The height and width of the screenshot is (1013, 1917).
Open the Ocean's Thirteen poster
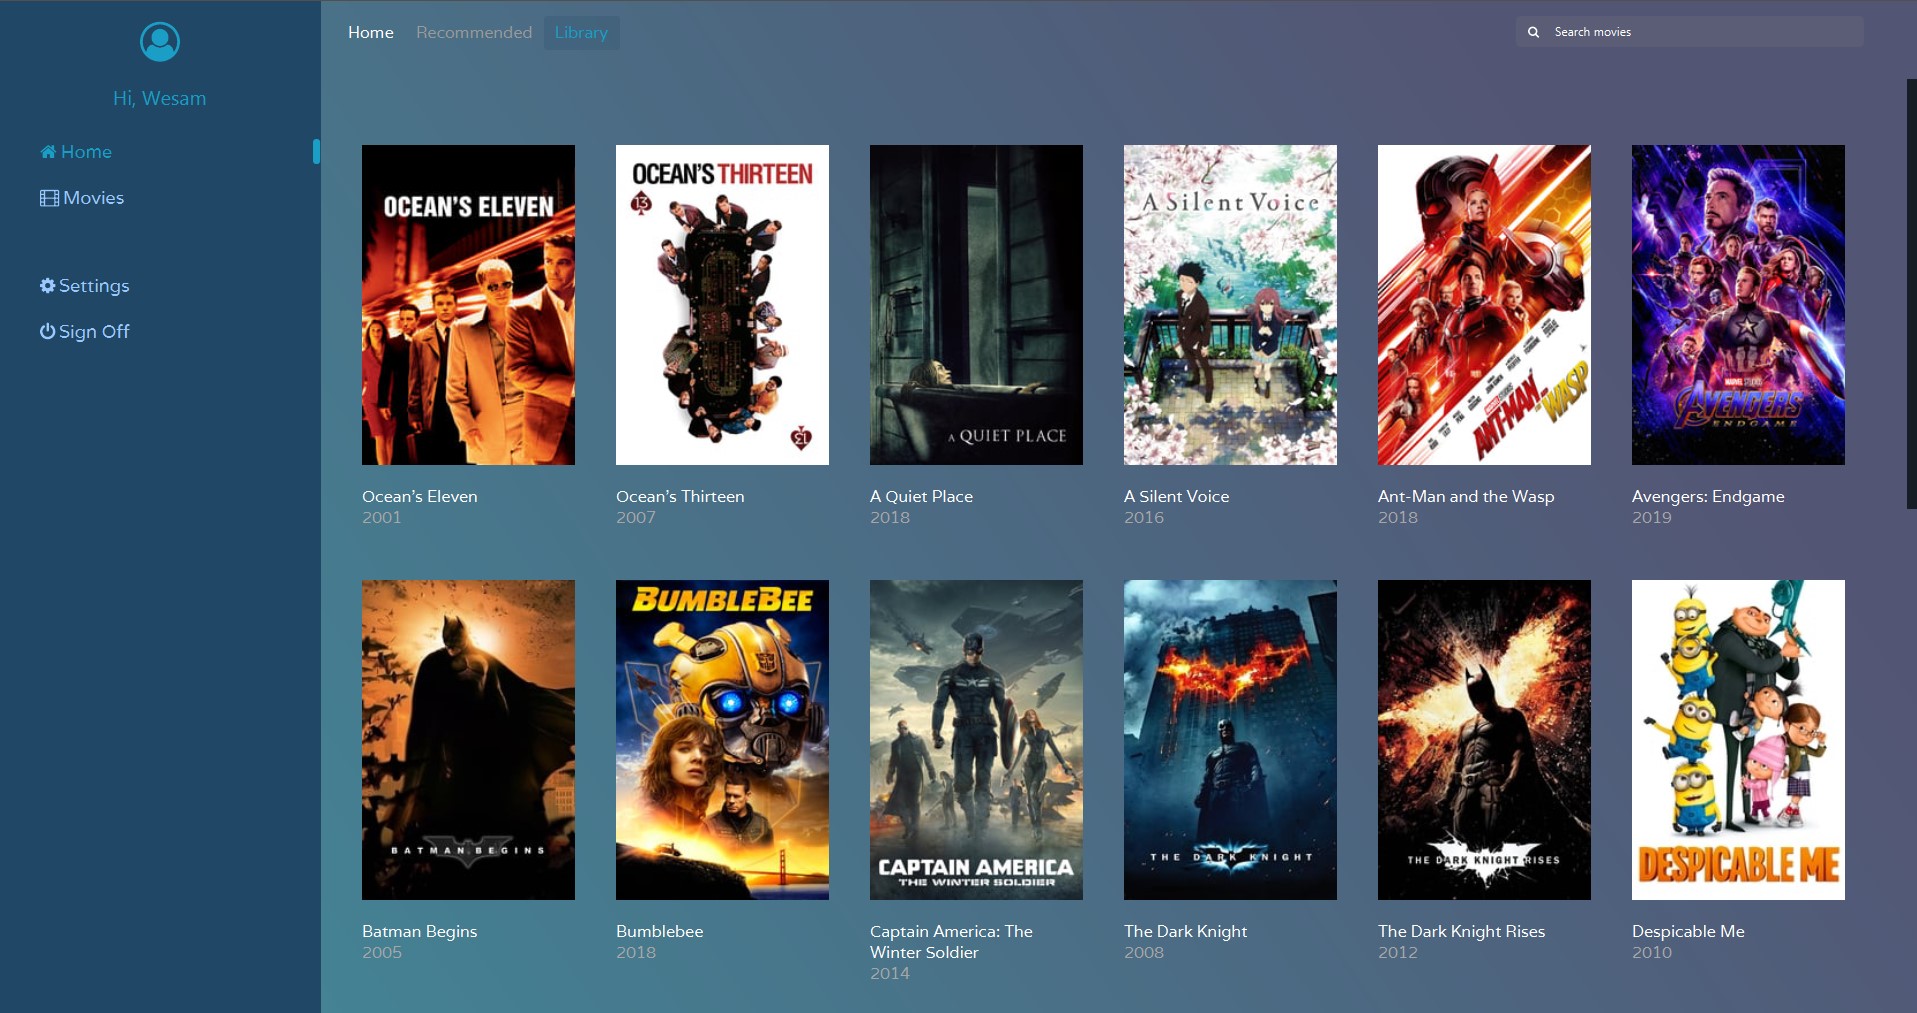point(722,305)
